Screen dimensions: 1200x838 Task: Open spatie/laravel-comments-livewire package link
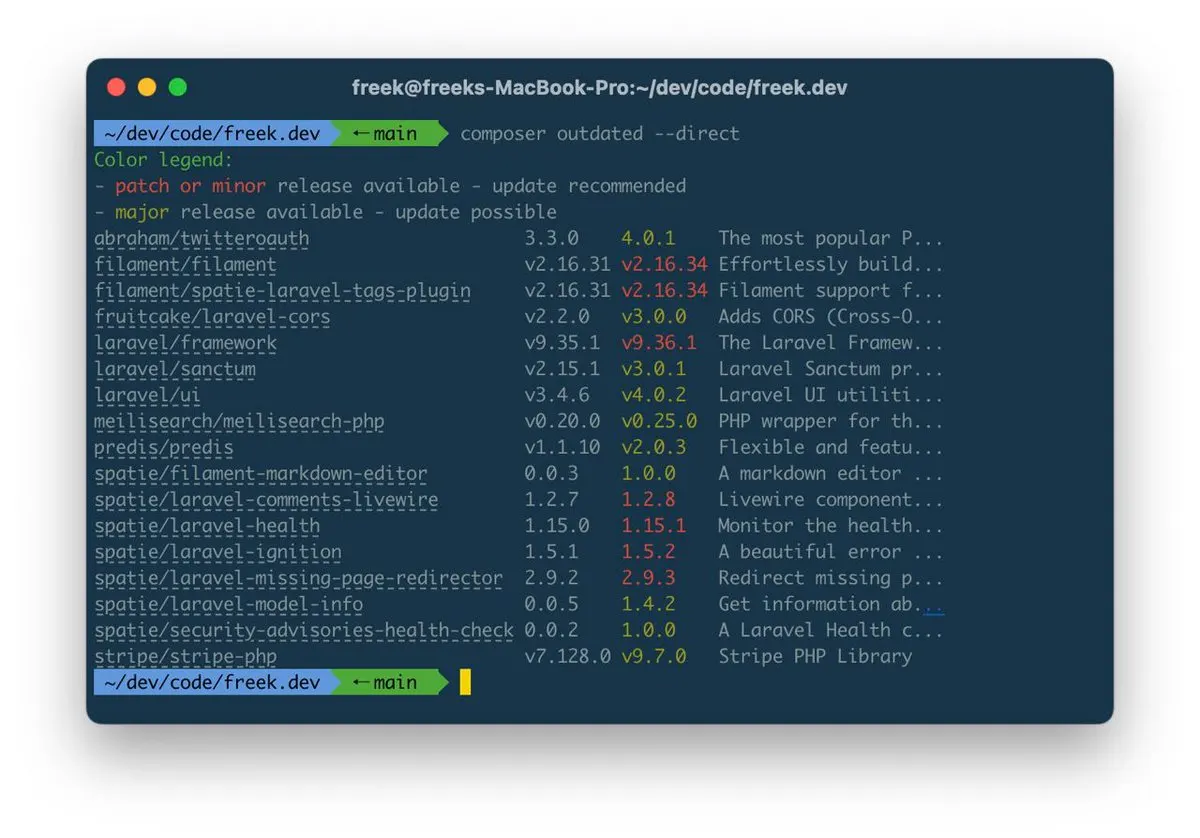(x=266, y=499)
